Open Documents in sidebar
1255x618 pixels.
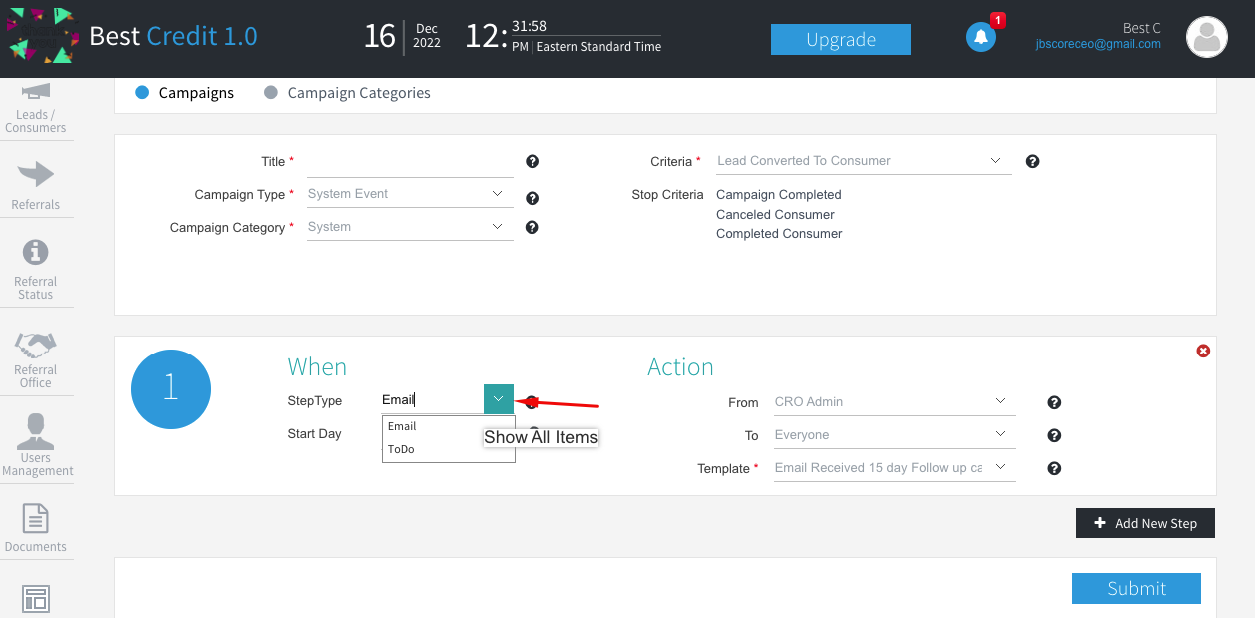36,528
